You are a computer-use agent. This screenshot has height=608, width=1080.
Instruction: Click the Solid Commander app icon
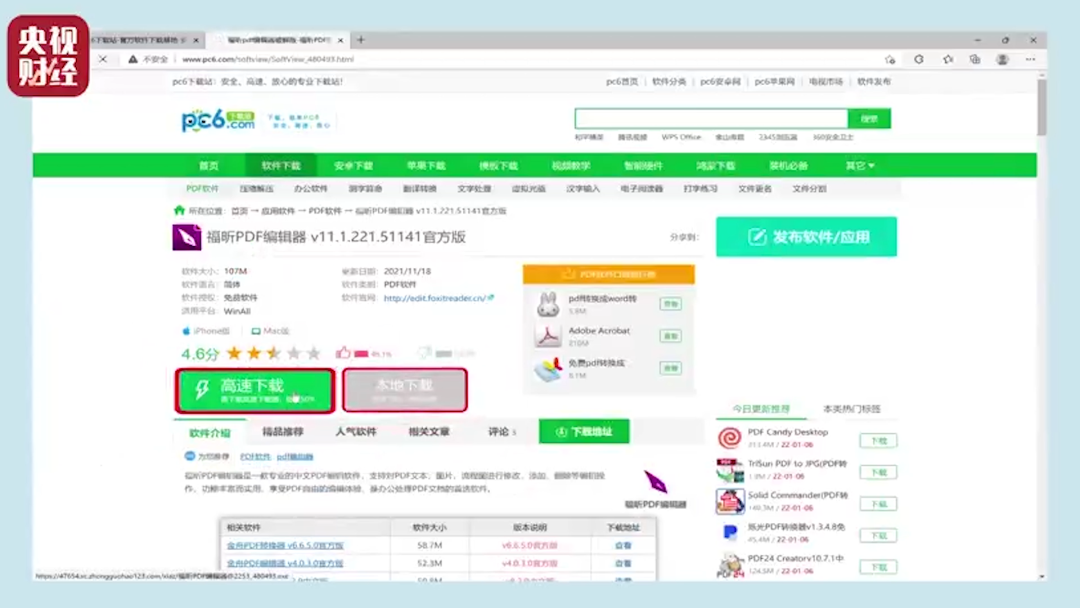pyautogui.click(x=730, y=501)
